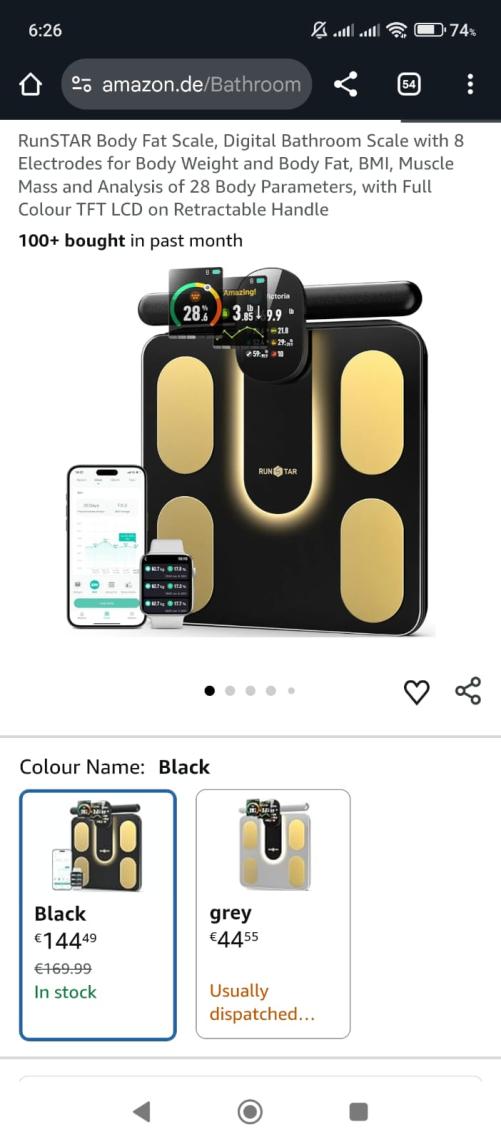Viewport: 501px width, 1142px height.
Task: Tap €144.49 Black price label
Action: (66, 942)
